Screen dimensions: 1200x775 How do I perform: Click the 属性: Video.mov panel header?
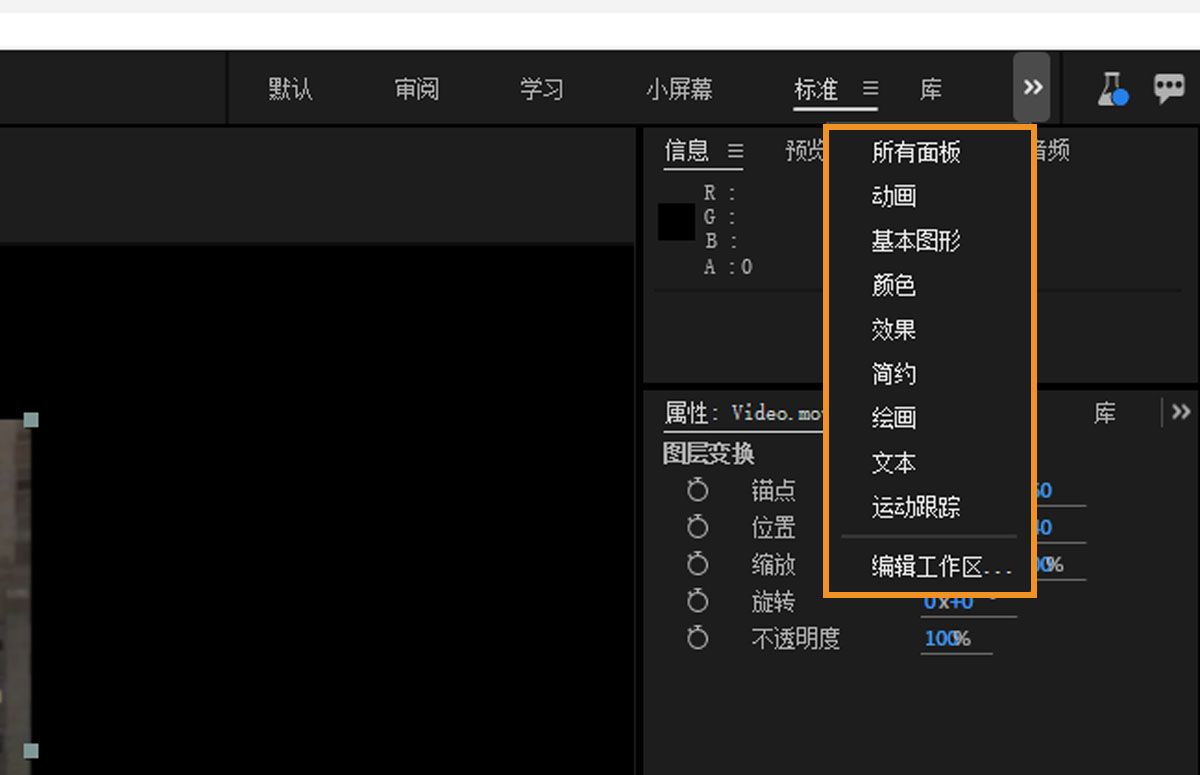point(743,411)
